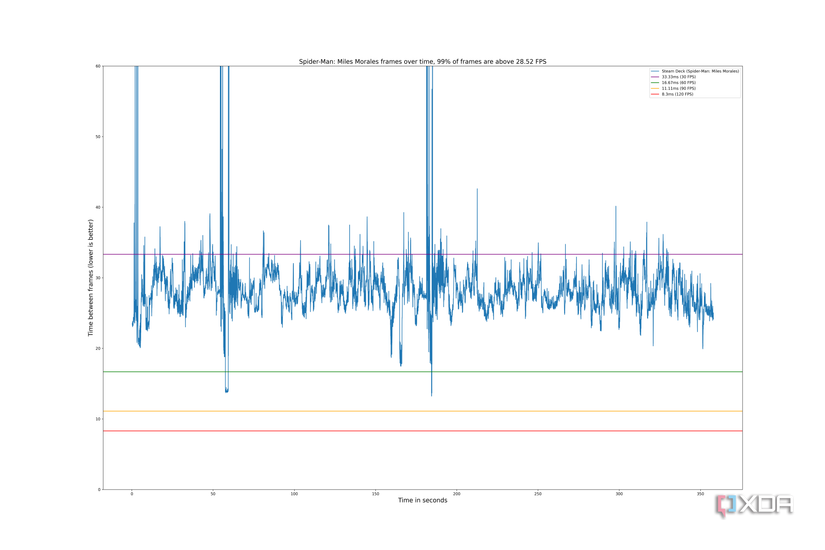Click the 200 tick on the x-axis

point(457,494)
